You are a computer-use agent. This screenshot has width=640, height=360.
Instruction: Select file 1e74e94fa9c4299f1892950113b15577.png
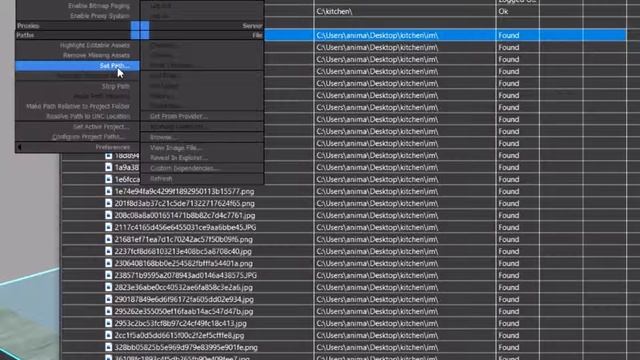(184, 191)
